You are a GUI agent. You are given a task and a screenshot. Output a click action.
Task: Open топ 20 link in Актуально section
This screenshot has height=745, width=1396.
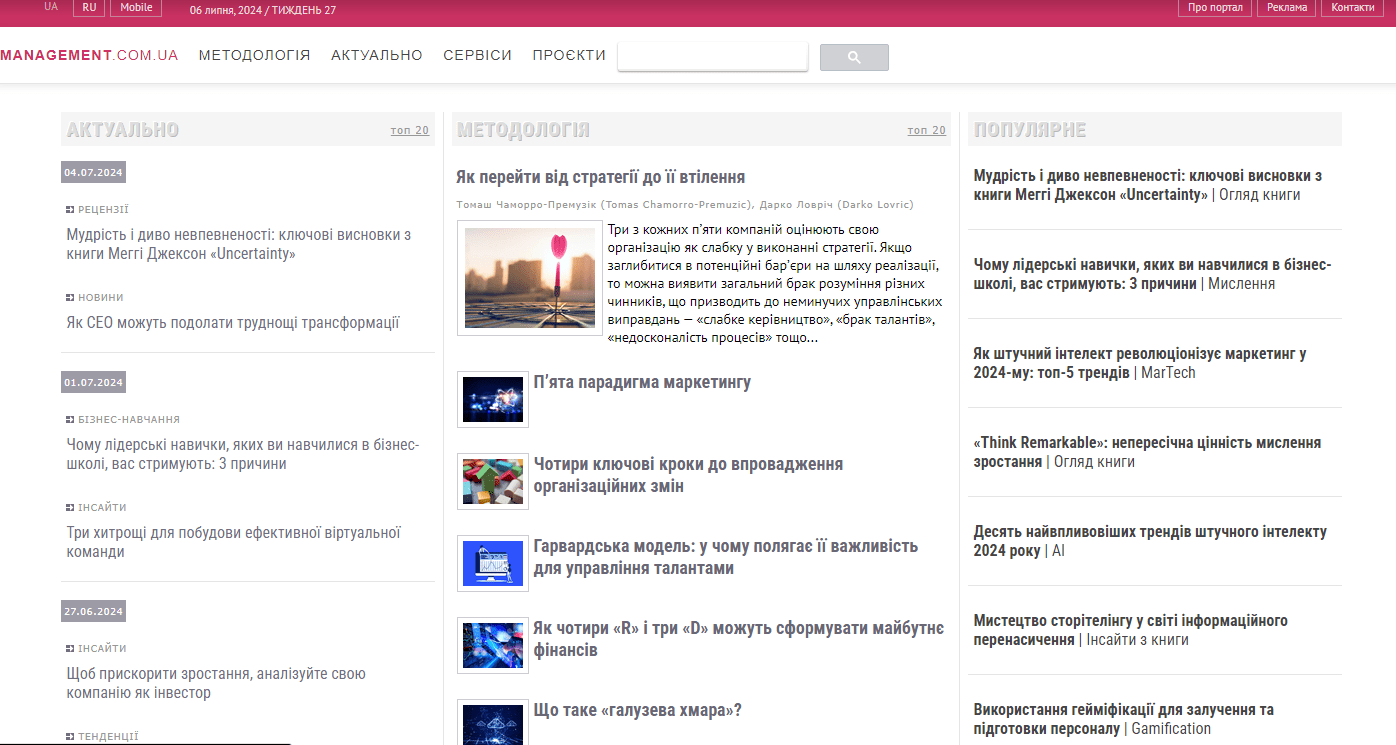point(410,130)
